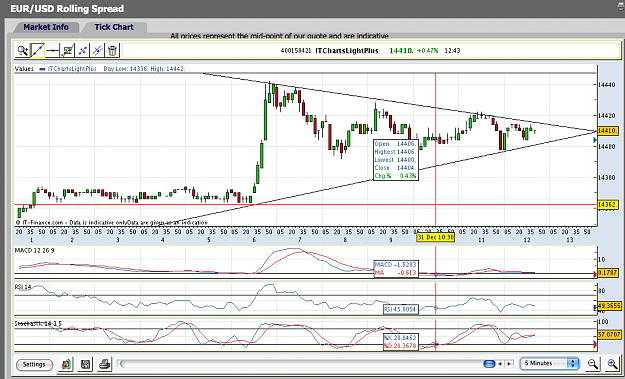This screenshot has height=379, width=625.
Task: Select the trend line drawing tool
Action: point(37,50)
